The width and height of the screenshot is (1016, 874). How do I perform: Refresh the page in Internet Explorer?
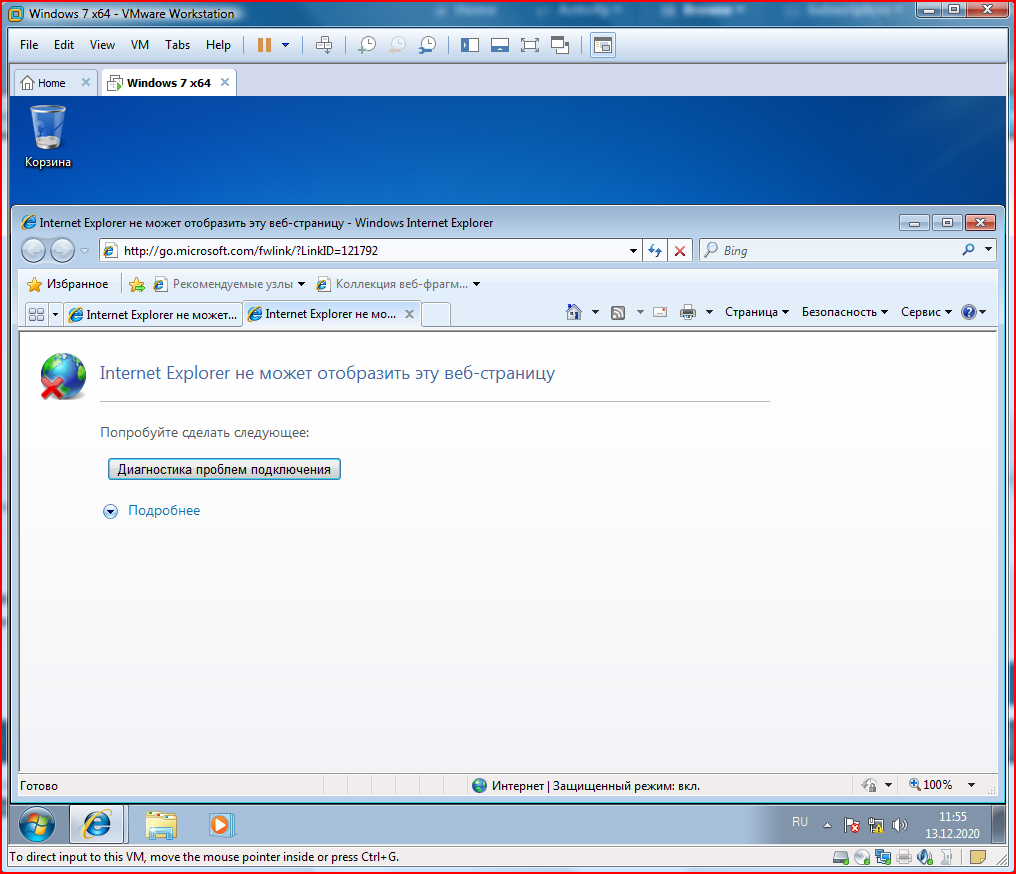tap(655, 251)
